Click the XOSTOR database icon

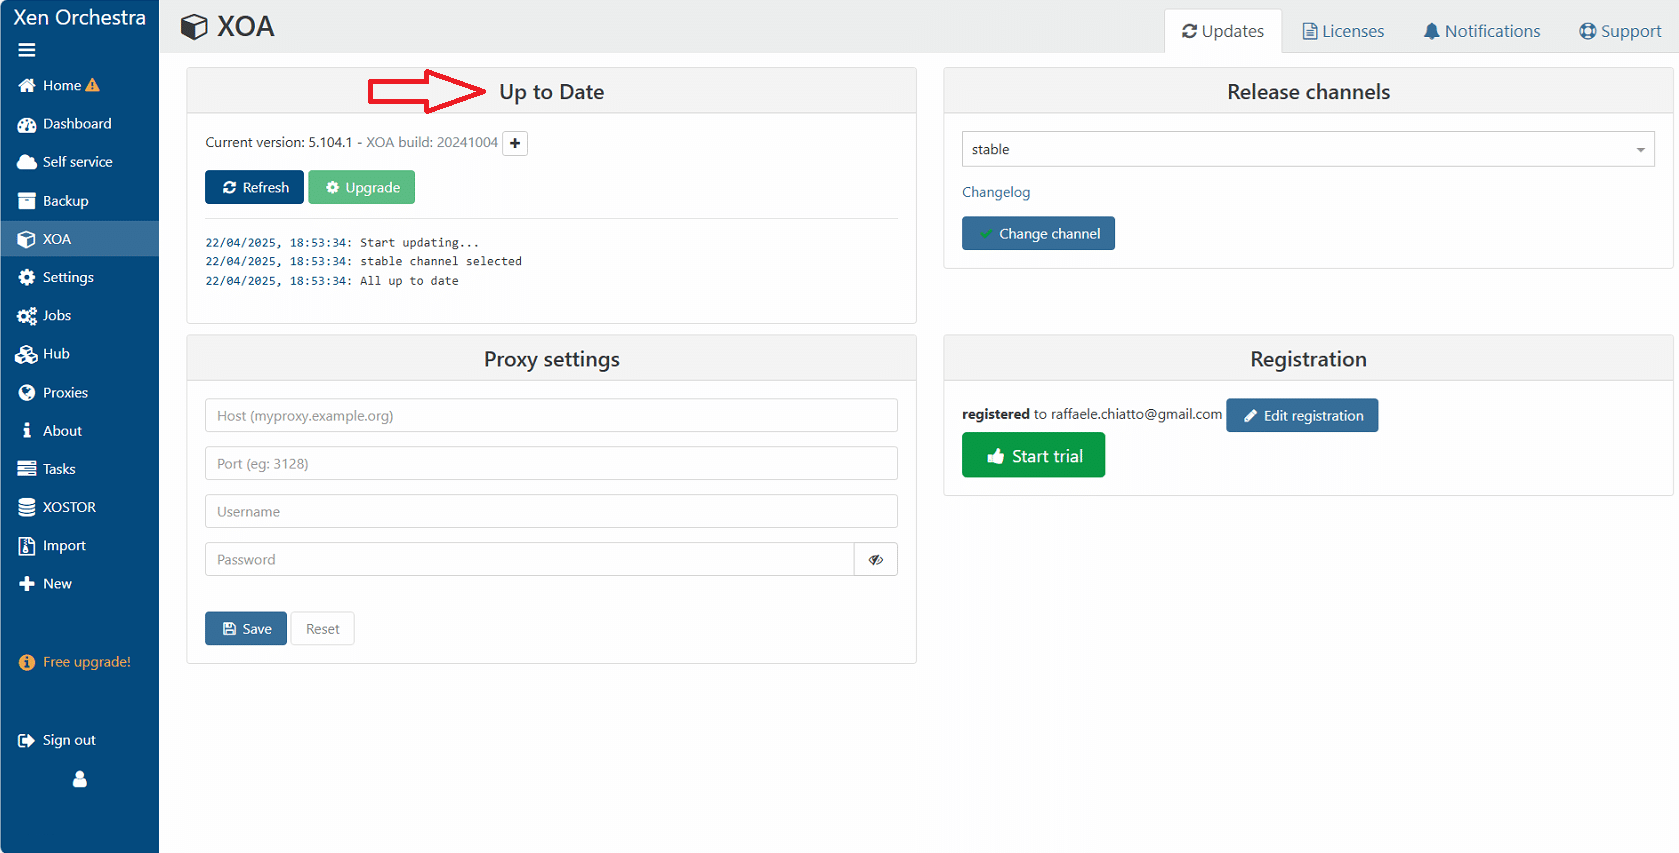click(27, 507)
